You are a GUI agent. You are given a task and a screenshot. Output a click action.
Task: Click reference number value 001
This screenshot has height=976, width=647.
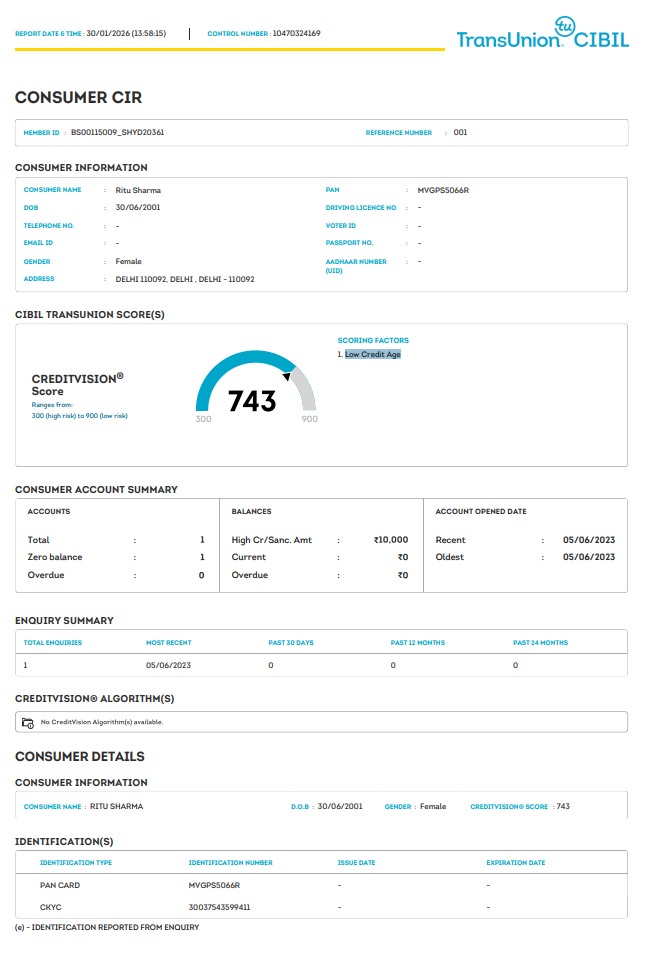(x=460, y=133)
